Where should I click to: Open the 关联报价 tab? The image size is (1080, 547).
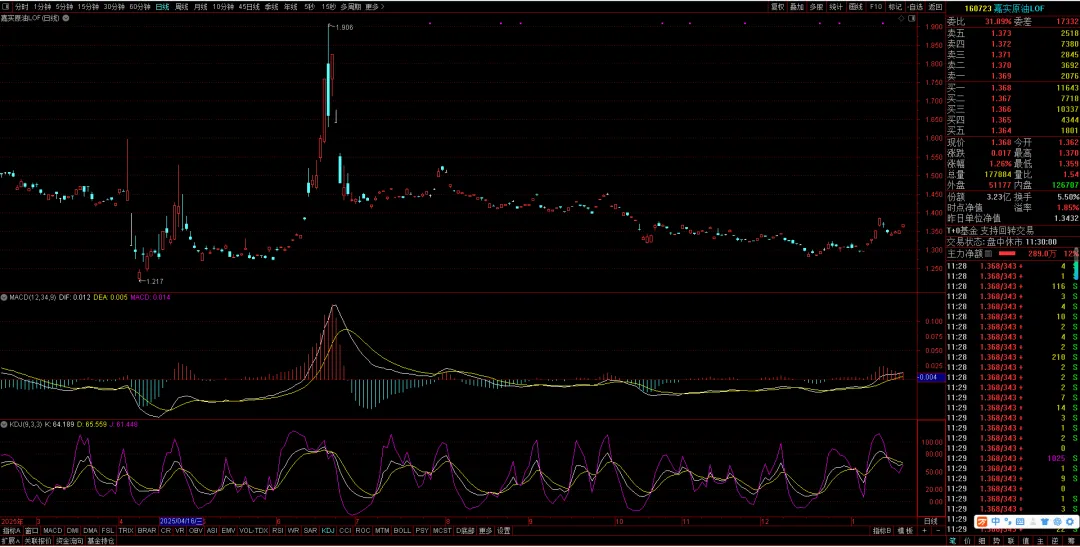pyautogui.click(x=38, y=541)
